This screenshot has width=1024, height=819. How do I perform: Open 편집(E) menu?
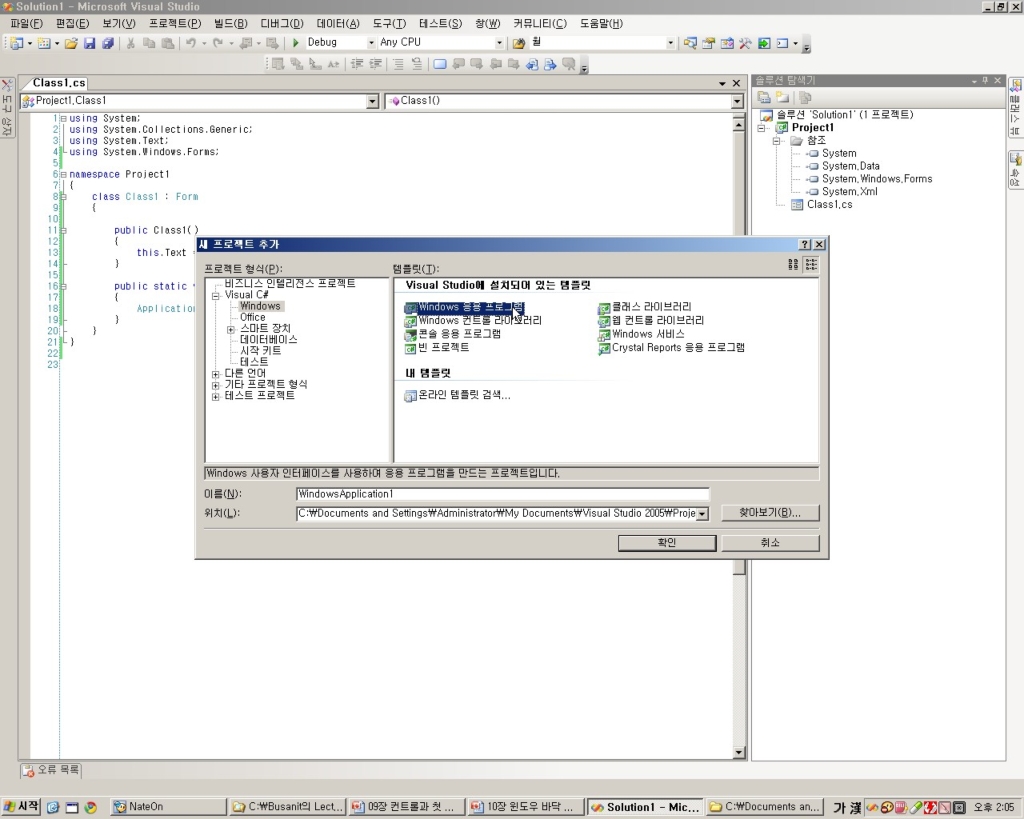click(x=72, y=24)
